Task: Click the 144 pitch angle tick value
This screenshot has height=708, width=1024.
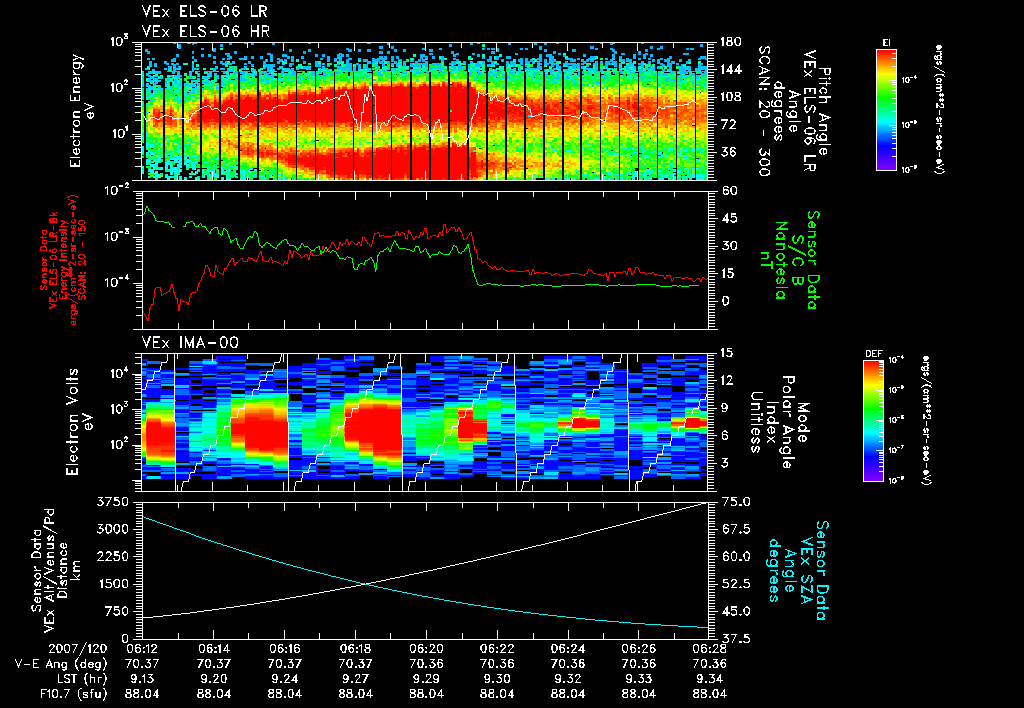Action: 730,69
